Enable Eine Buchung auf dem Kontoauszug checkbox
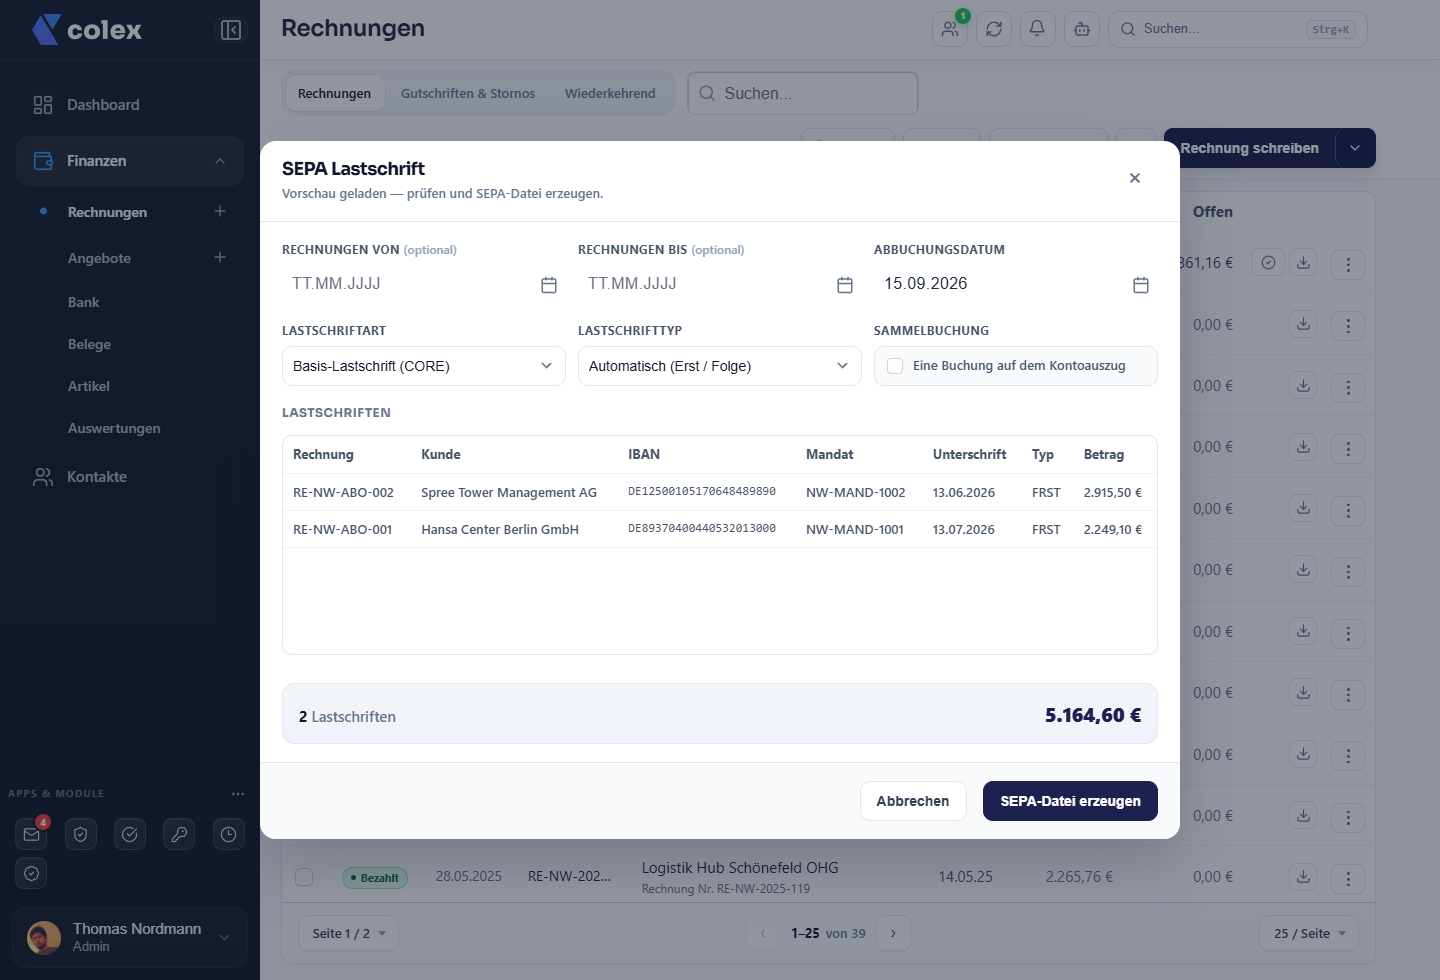The width and height of the screenshot is (1440, 980). (x=895, y=366)
